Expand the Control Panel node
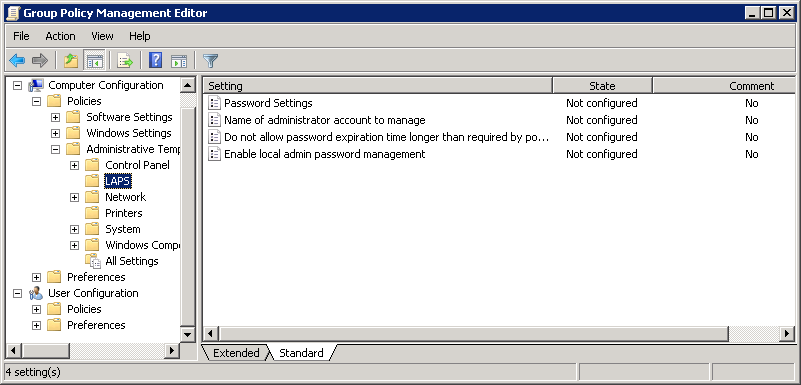The height and width of the screenshot is (385, 801). coord(74,165)
